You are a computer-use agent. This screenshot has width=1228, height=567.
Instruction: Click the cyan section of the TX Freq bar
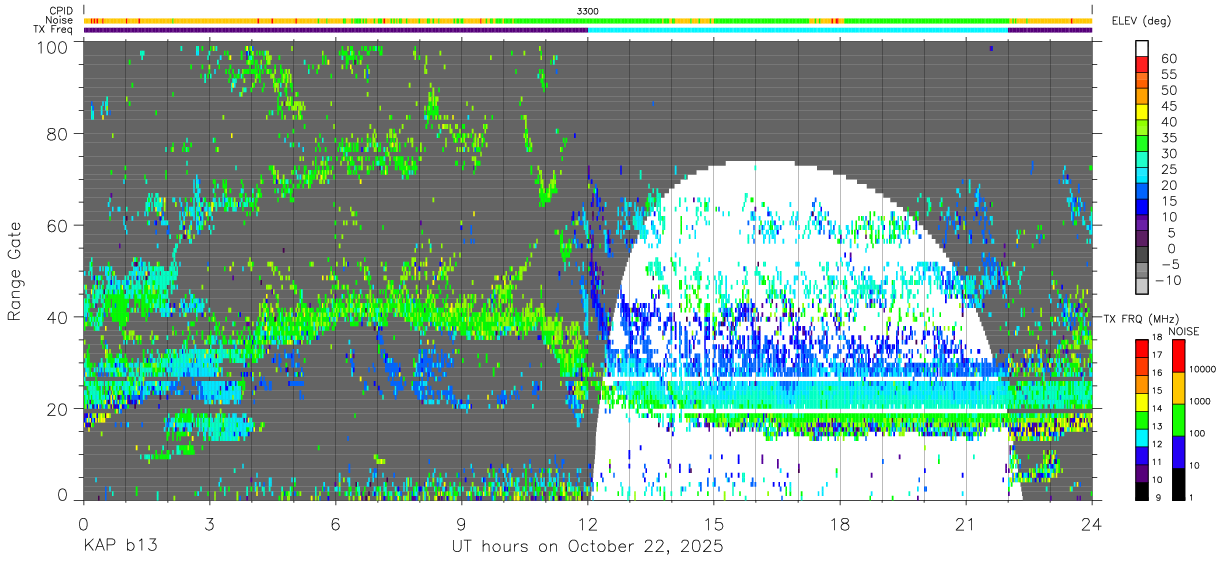[x=798, y=30]
